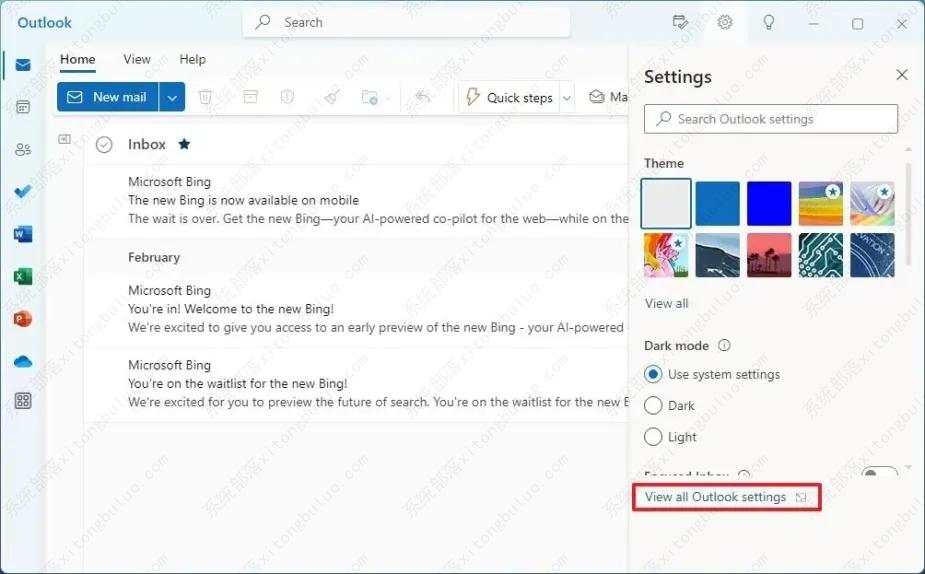Click the February group header
The width and height of the screenshot is (925, 574).
coord(154,257)
